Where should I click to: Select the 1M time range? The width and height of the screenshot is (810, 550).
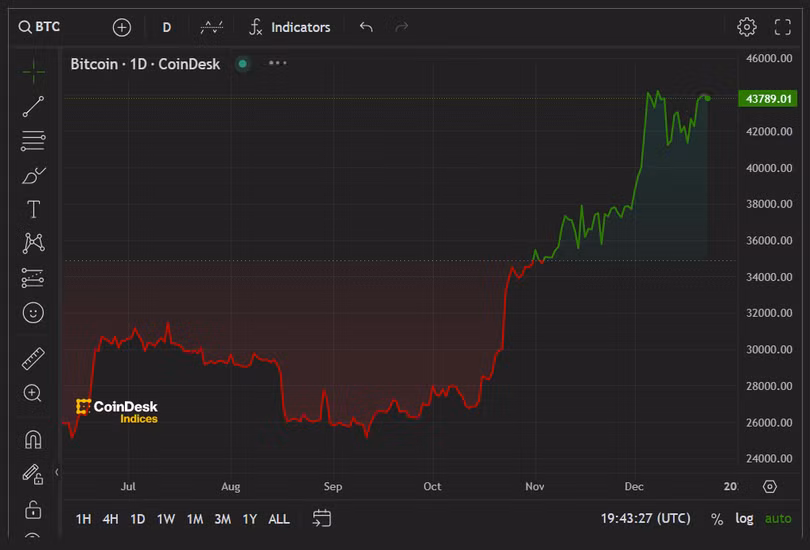point(195,519)
